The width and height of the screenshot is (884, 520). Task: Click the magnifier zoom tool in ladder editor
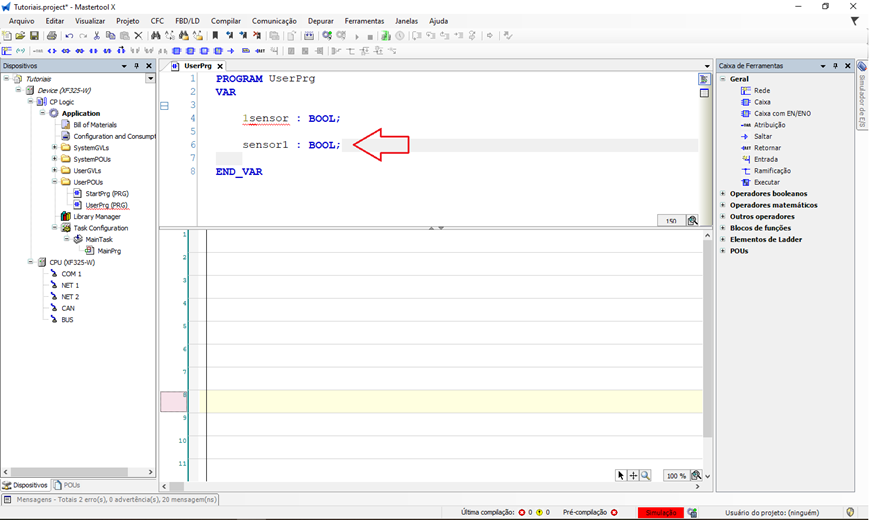pos(646,476)
